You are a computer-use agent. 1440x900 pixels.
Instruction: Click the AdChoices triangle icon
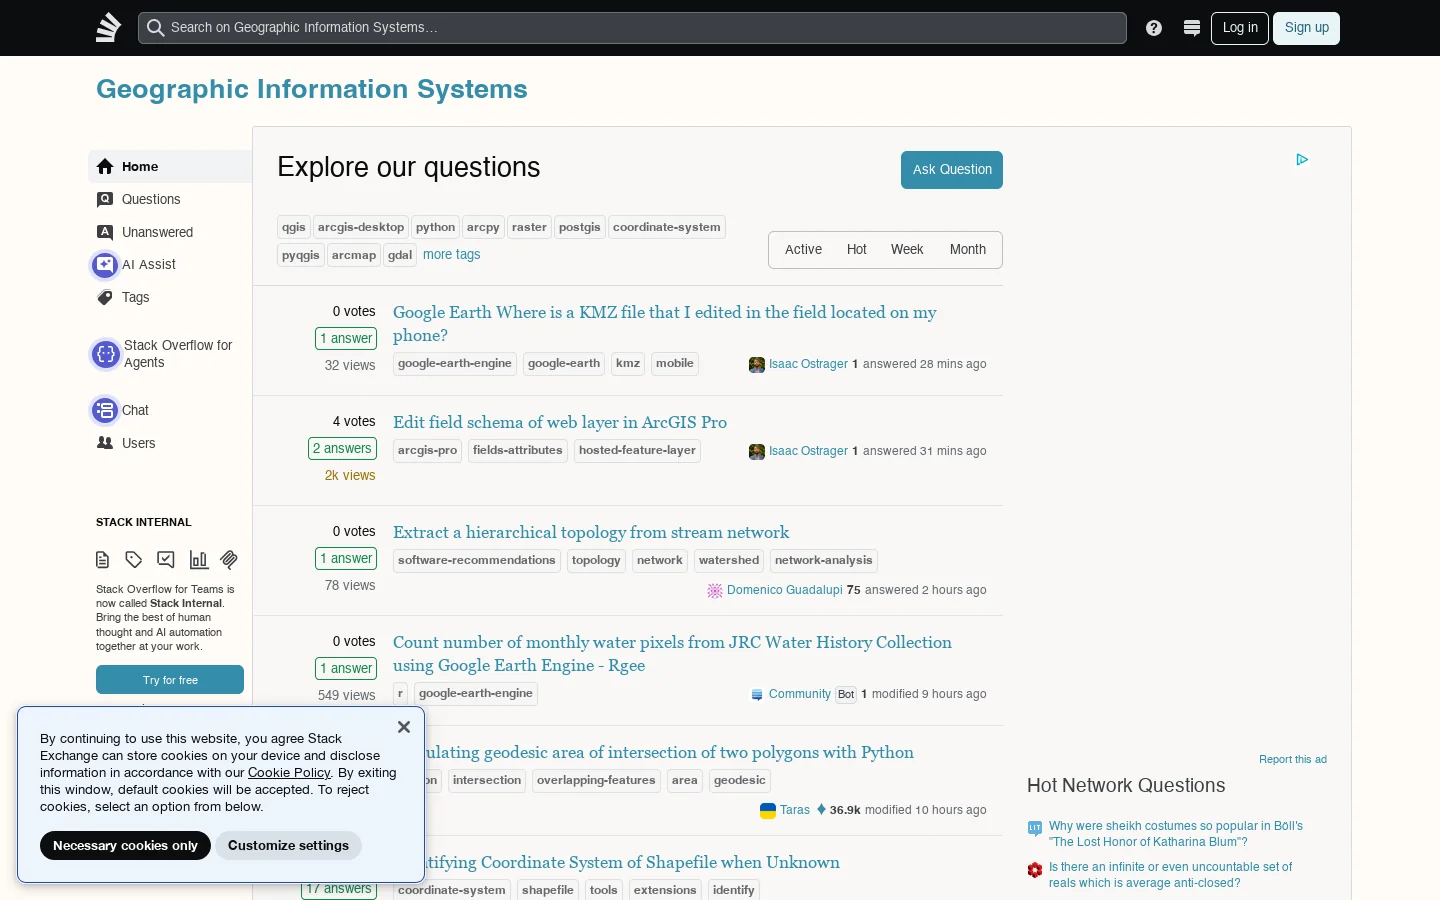(1302, 159)
